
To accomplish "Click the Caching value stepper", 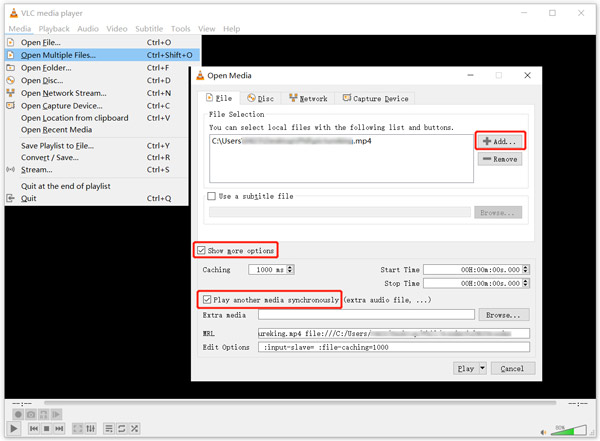I will [x=290, y=270].
